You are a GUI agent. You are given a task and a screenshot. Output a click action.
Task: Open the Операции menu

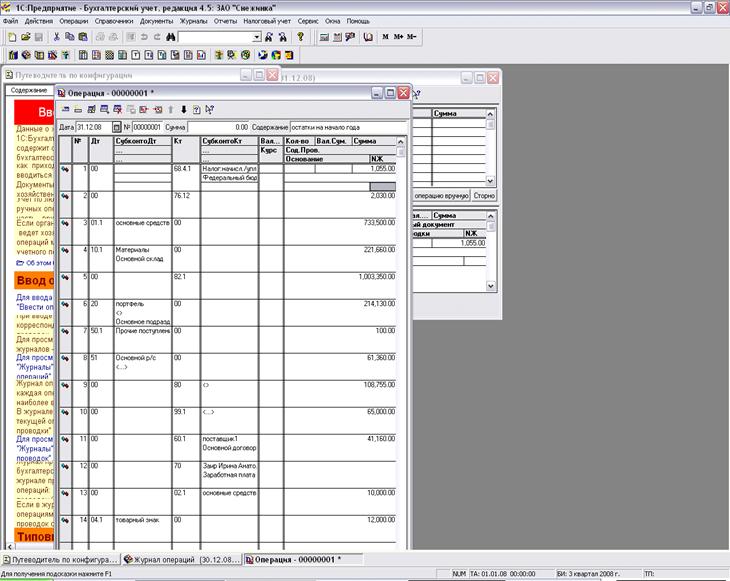click(x=74, y=21)
